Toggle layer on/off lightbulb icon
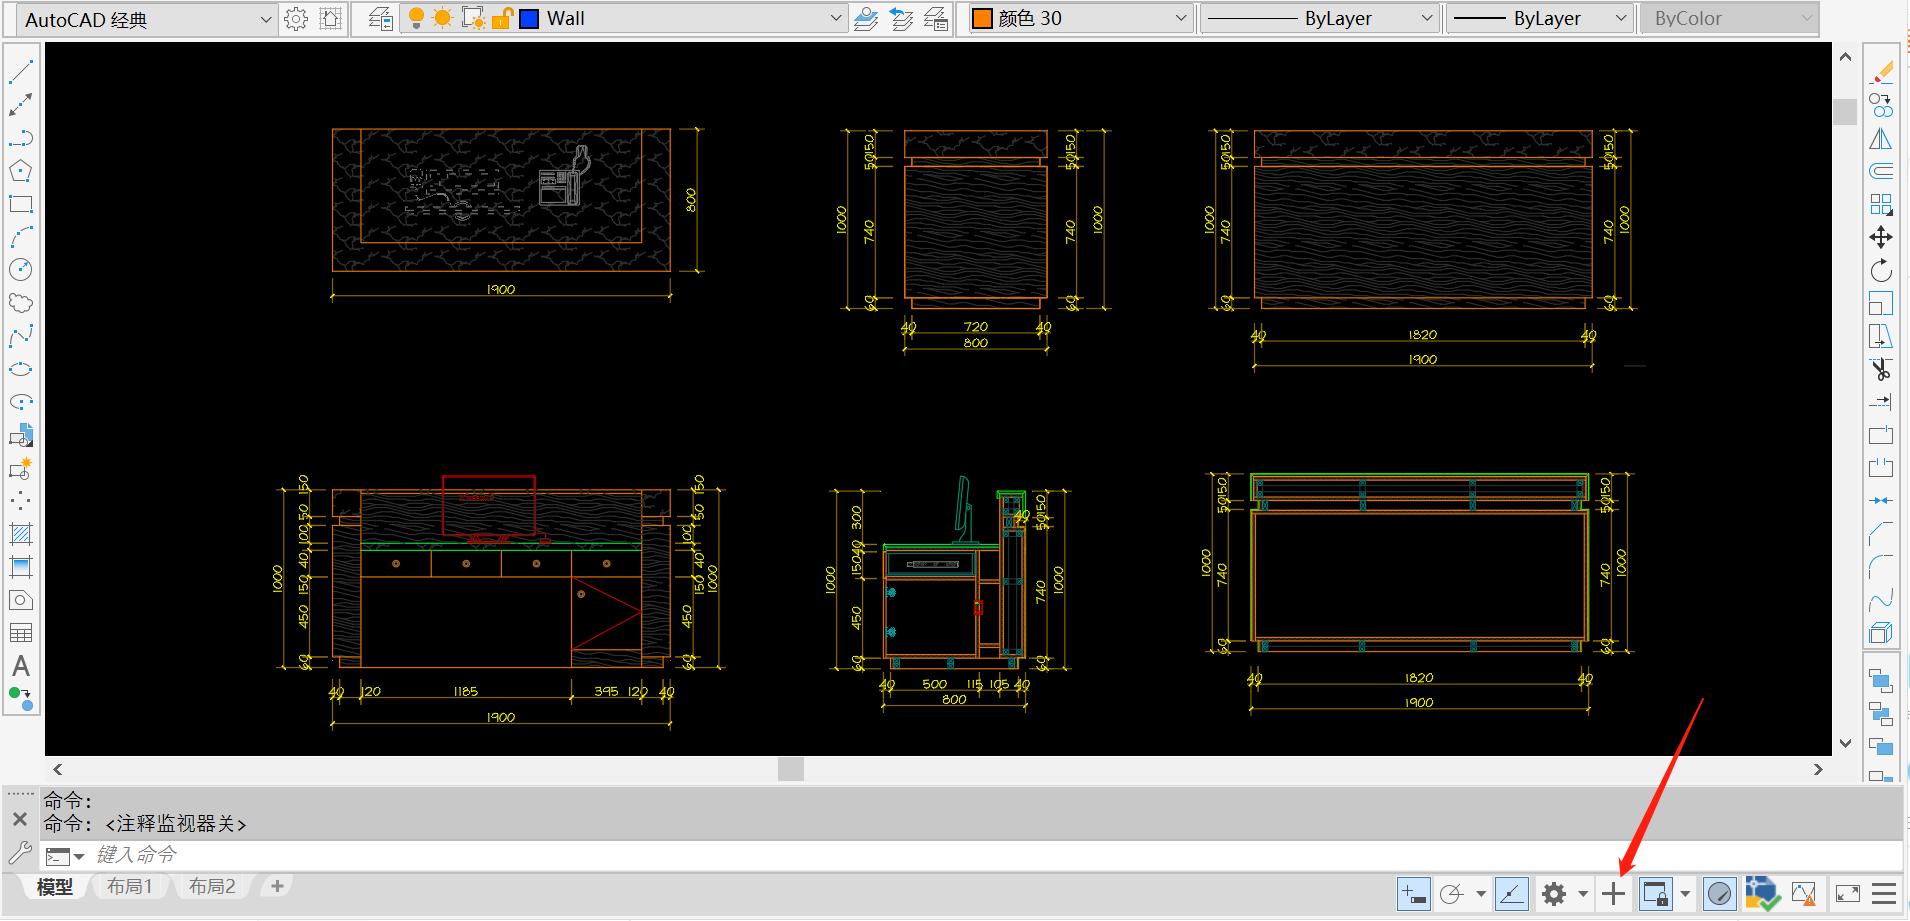 (416, 18)
